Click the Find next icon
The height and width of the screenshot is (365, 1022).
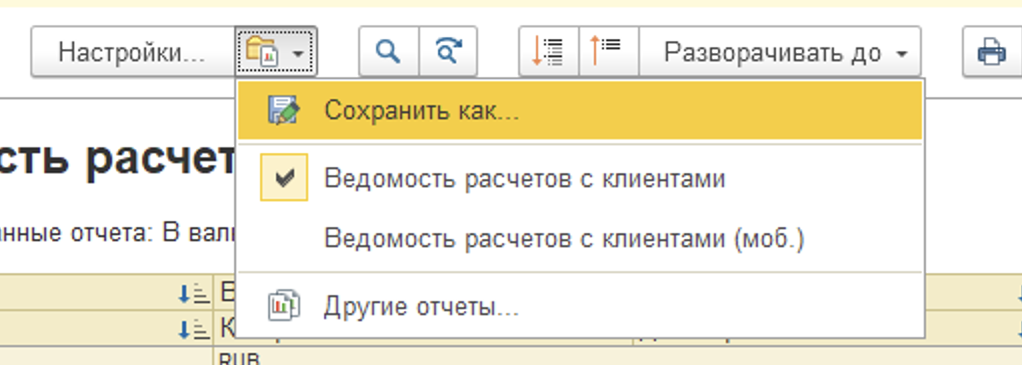(448, 51)
